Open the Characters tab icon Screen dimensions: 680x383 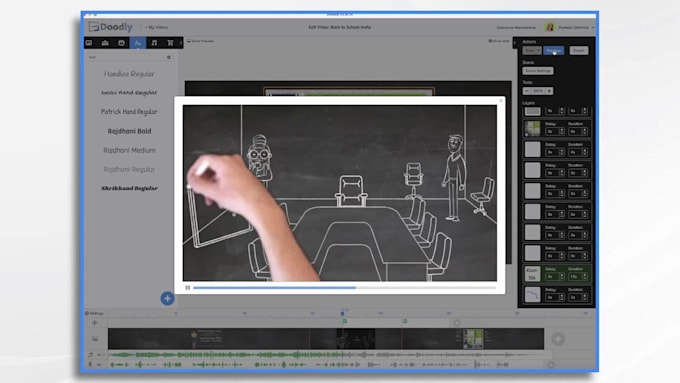(x=105, y=43)
